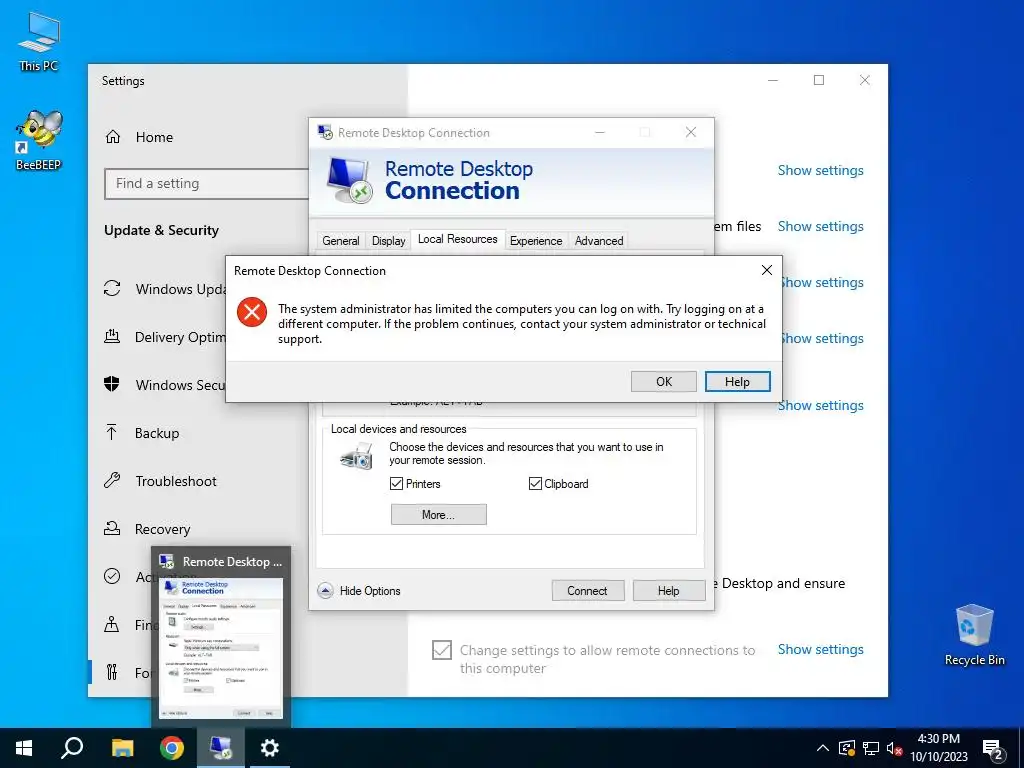Toggle allow remote connections checkbox
The width and height of the screenshot is (1024, 768).
(x=442, y=650)
